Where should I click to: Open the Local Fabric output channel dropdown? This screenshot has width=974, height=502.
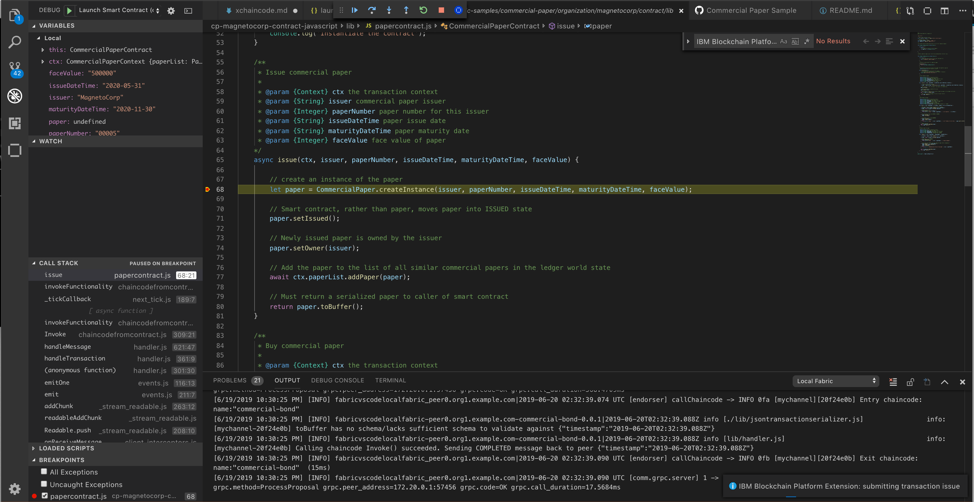[835, 381]
